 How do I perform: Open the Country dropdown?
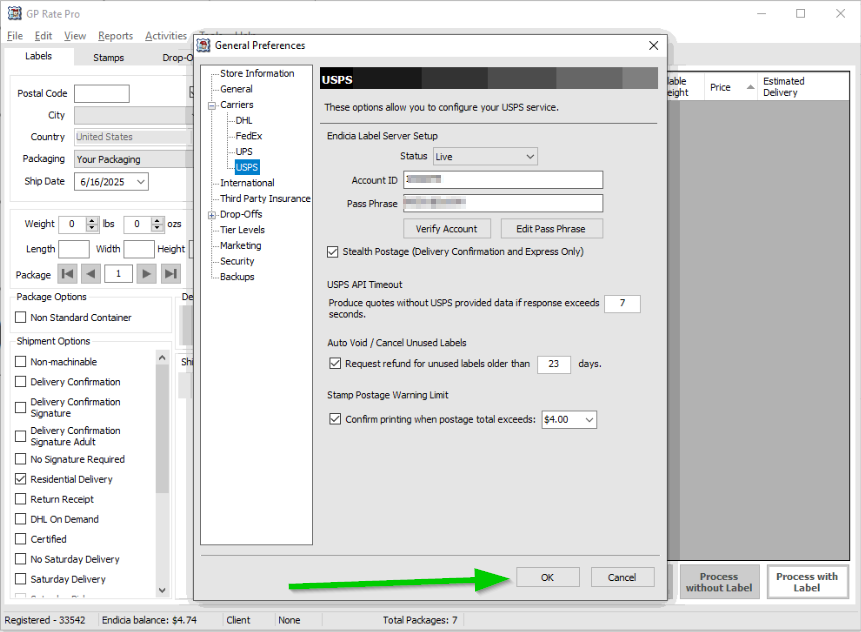134,137
